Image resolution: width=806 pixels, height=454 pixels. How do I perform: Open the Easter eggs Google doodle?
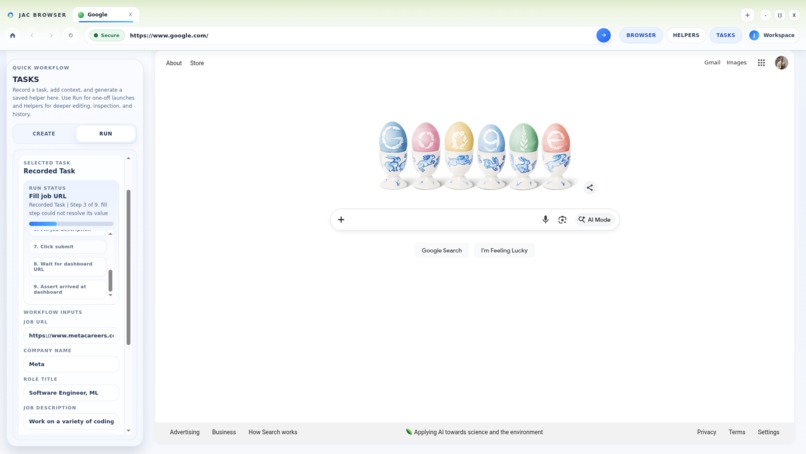point(475,155)
